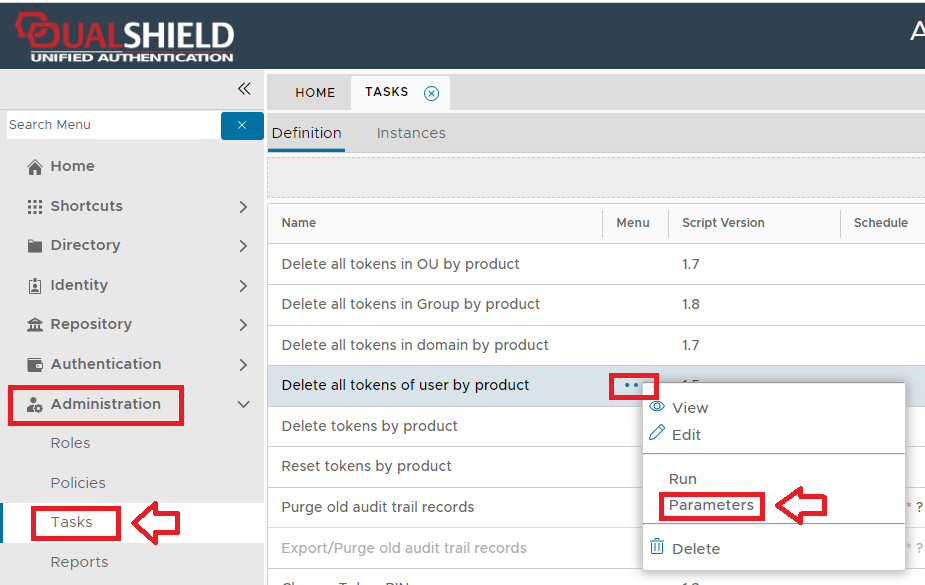This screenshot has width=925, height=585.
Task: Click the Authentication wallet icon
Action: pyautogui.click(x=35, y=365)
